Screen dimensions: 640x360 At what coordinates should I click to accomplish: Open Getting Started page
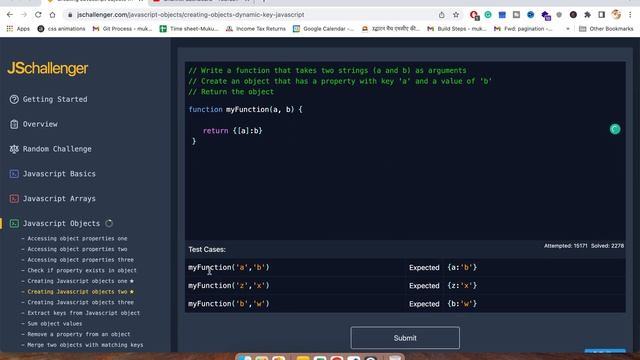click(55, 99)
